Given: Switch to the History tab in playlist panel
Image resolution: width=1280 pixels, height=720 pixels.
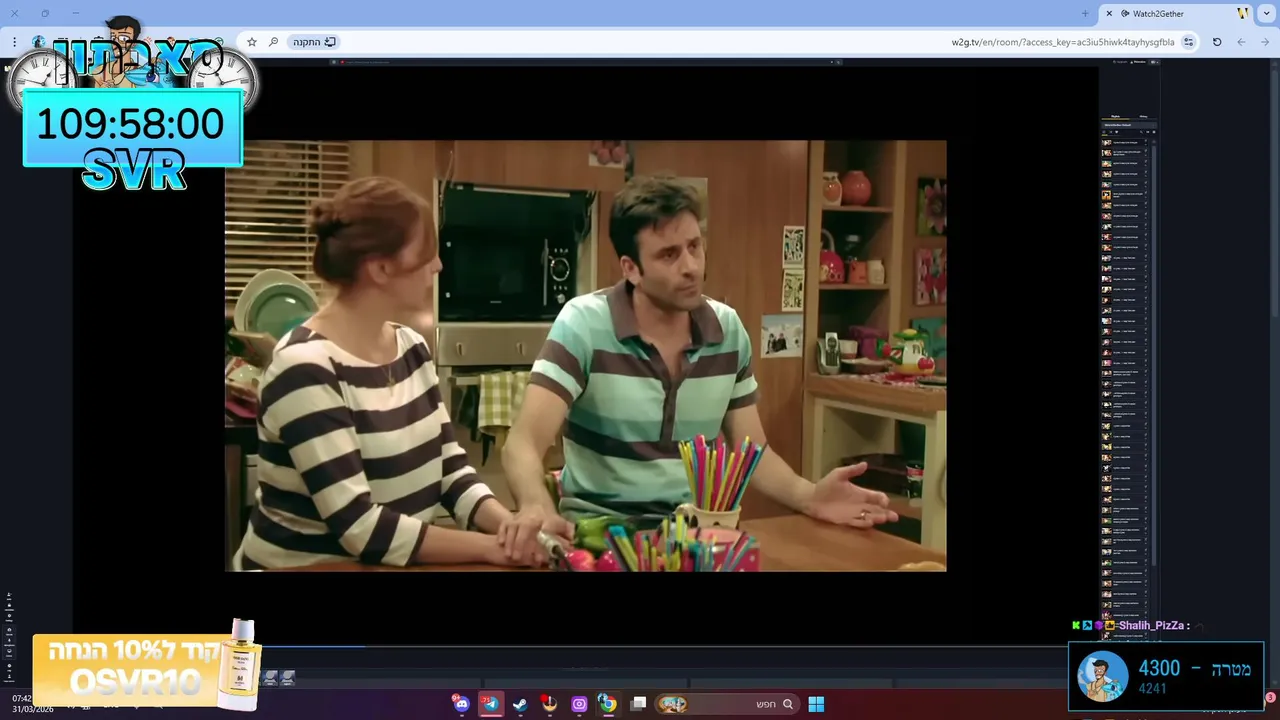Looking at the screenshot, I should [1143, 117].
